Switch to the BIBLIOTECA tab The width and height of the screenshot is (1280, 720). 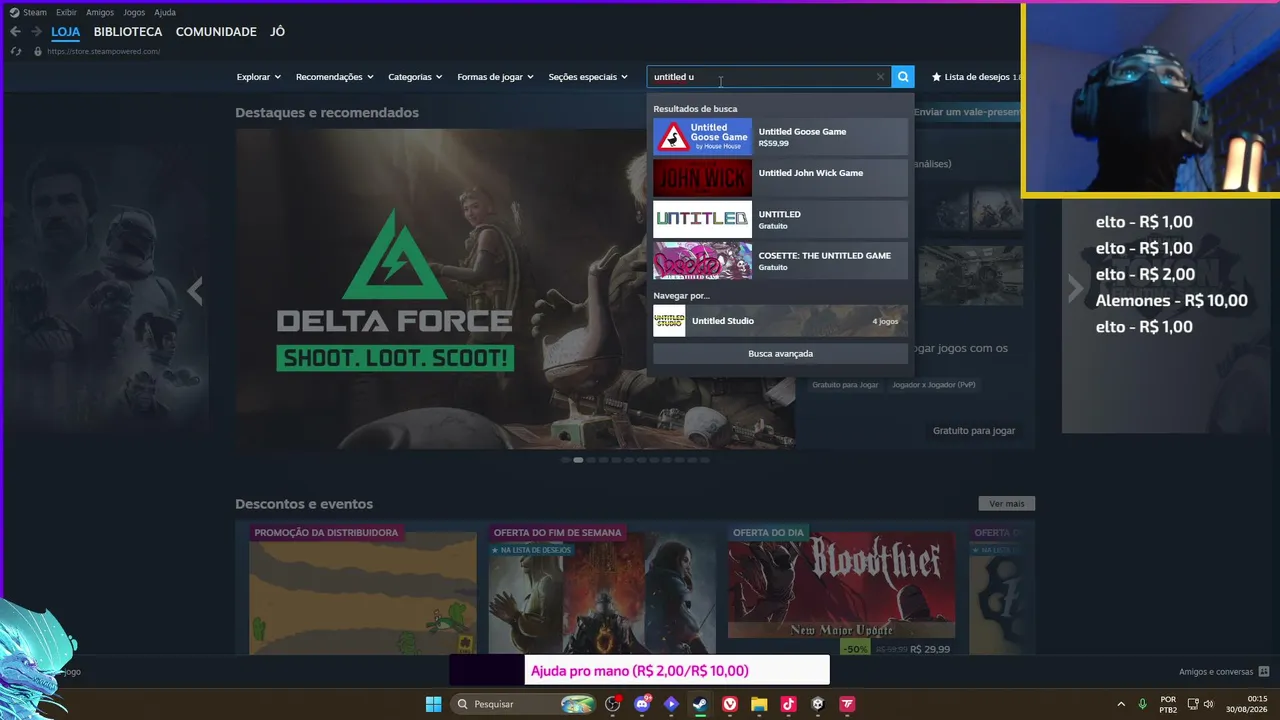pos(128,32)
